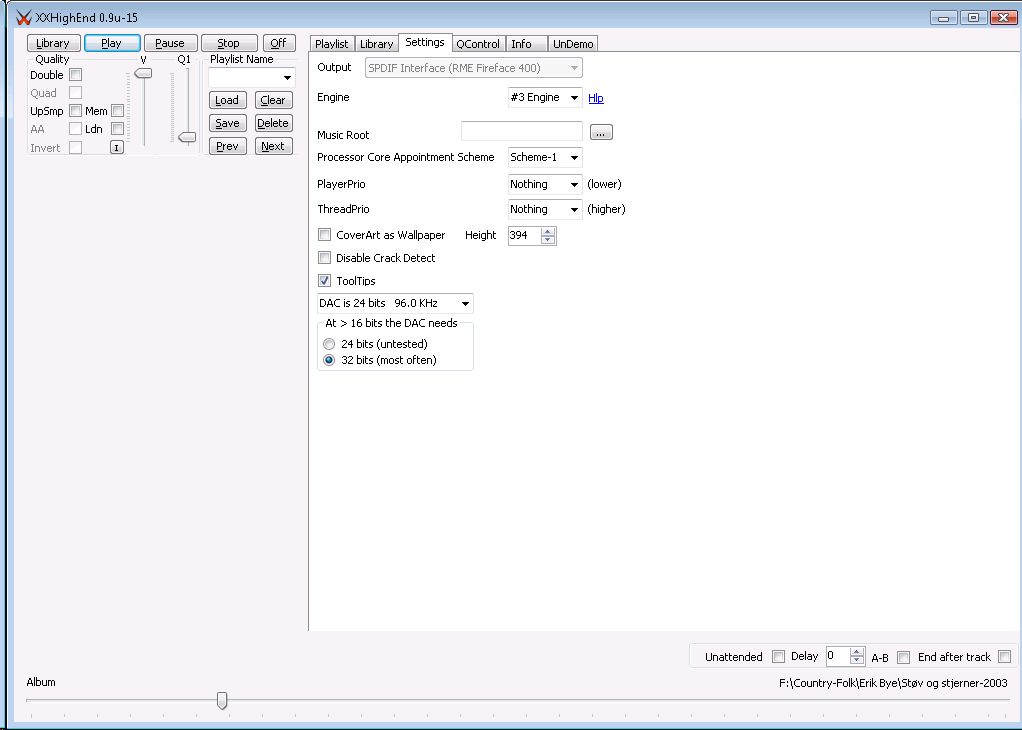Click the Music Root text field
The height and width of the screenshot is (730, 1022).
coord(521,130)
